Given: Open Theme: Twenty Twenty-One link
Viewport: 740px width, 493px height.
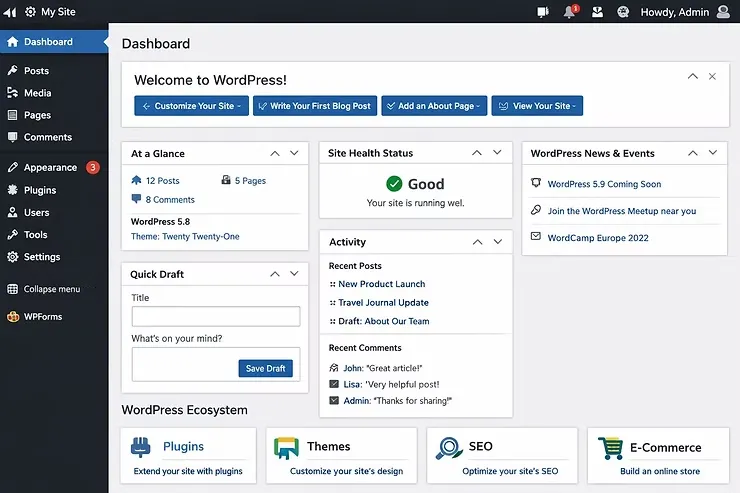Looking at the screenshot, I should click(x=185, y=236).
